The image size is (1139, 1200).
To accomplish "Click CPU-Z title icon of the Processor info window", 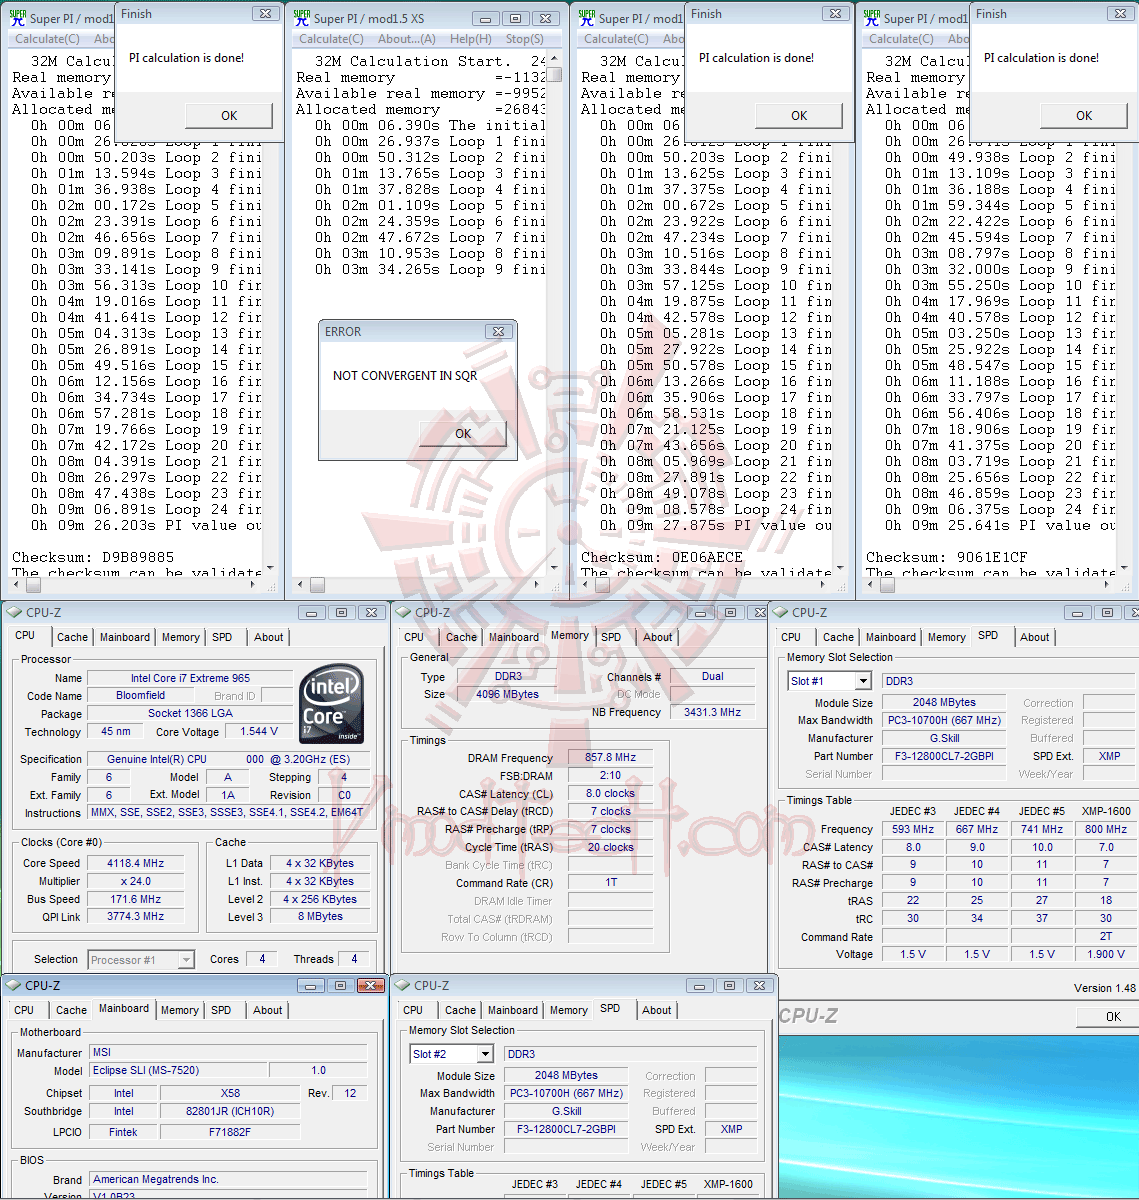I will click(x=13, y=612).
